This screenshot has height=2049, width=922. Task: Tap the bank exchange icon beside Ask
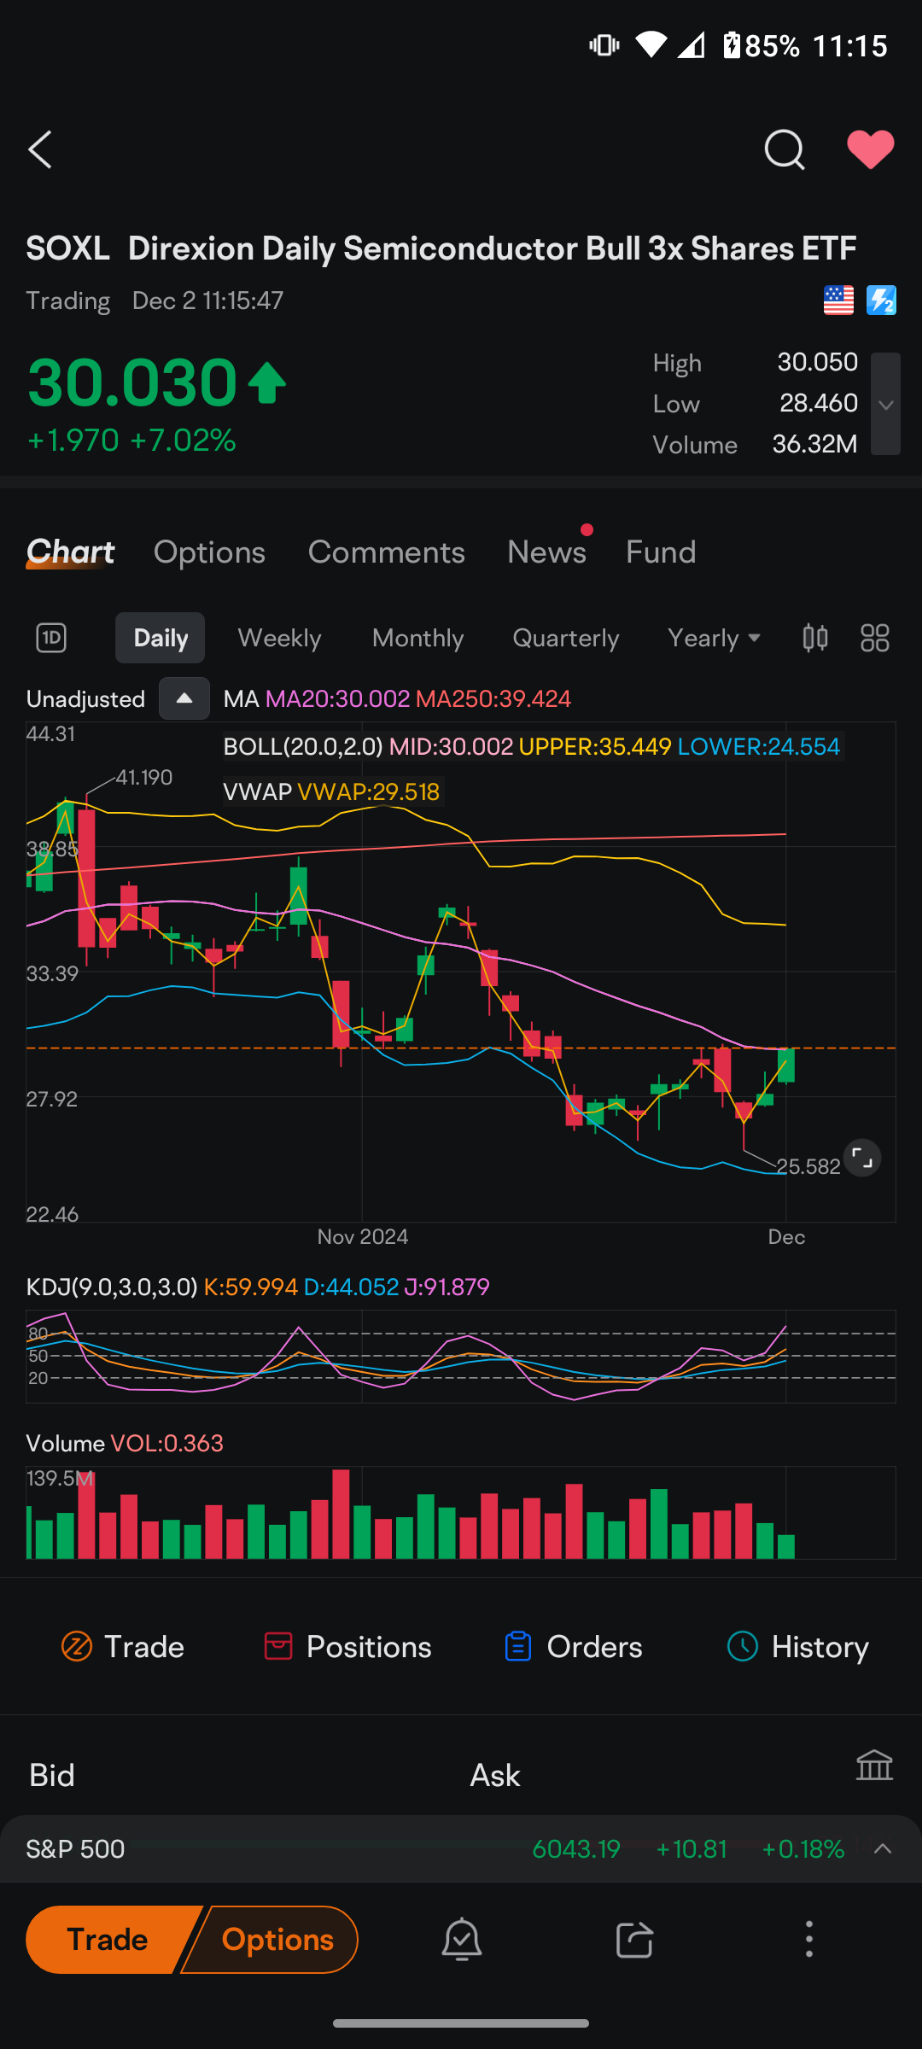click(x=874, y=1766)
